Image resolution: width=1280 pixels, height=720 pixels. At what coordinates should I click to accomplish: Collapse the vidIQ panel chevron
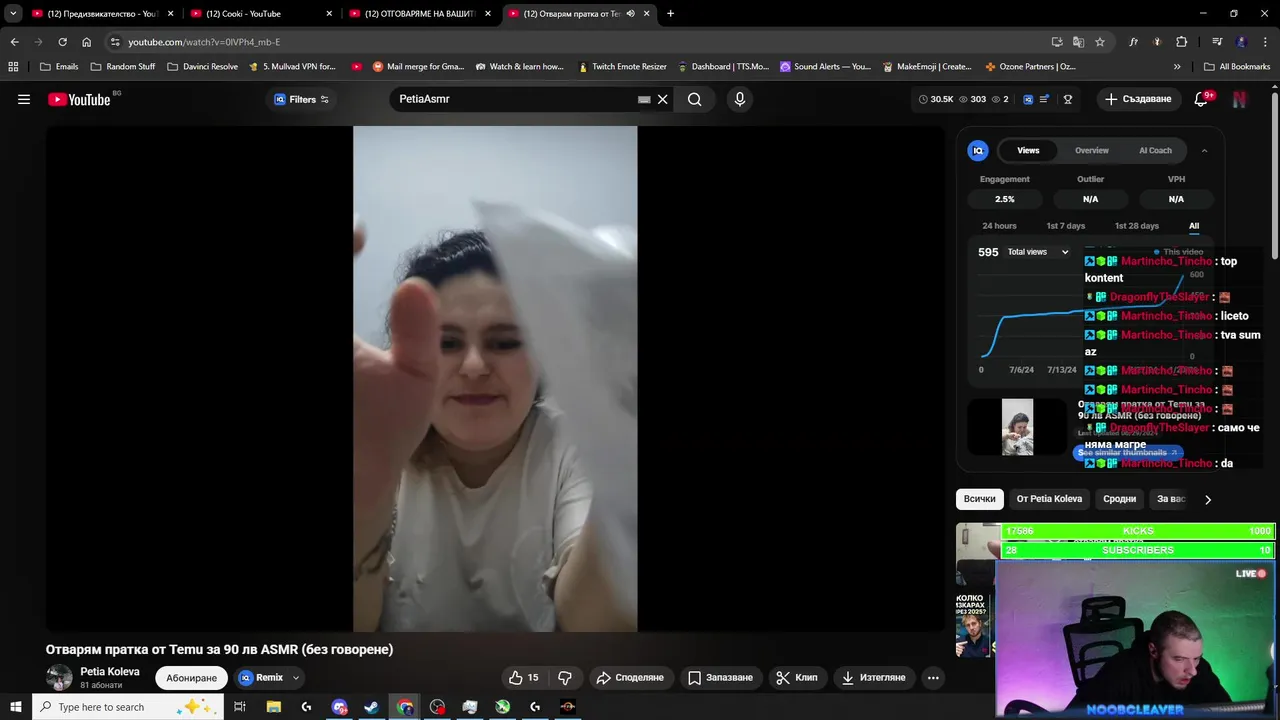[1204, 150]
